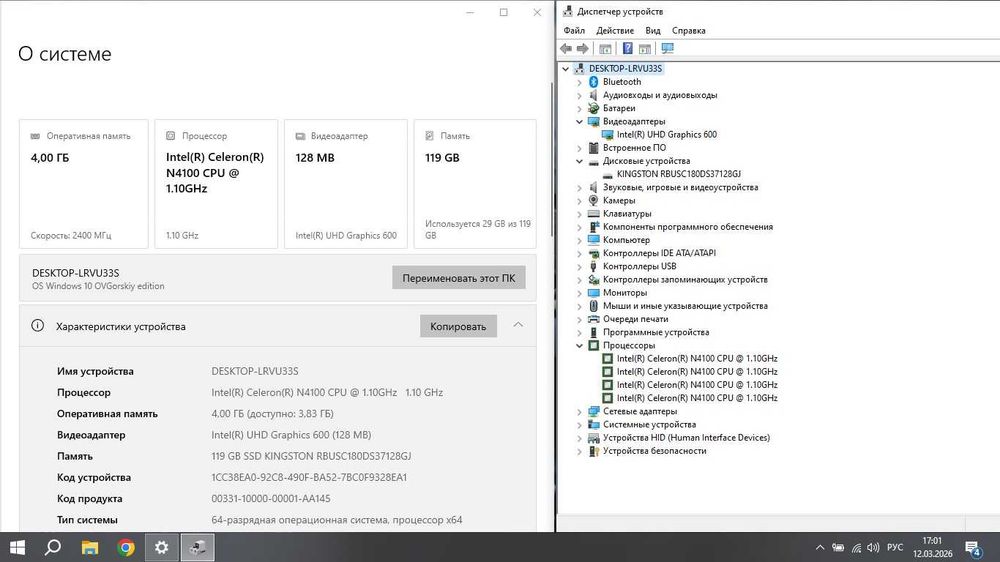Screen dimensions: 1000x562
Task: Select Устройства HID (Human Interface Devices)
Action: [686, 438]
